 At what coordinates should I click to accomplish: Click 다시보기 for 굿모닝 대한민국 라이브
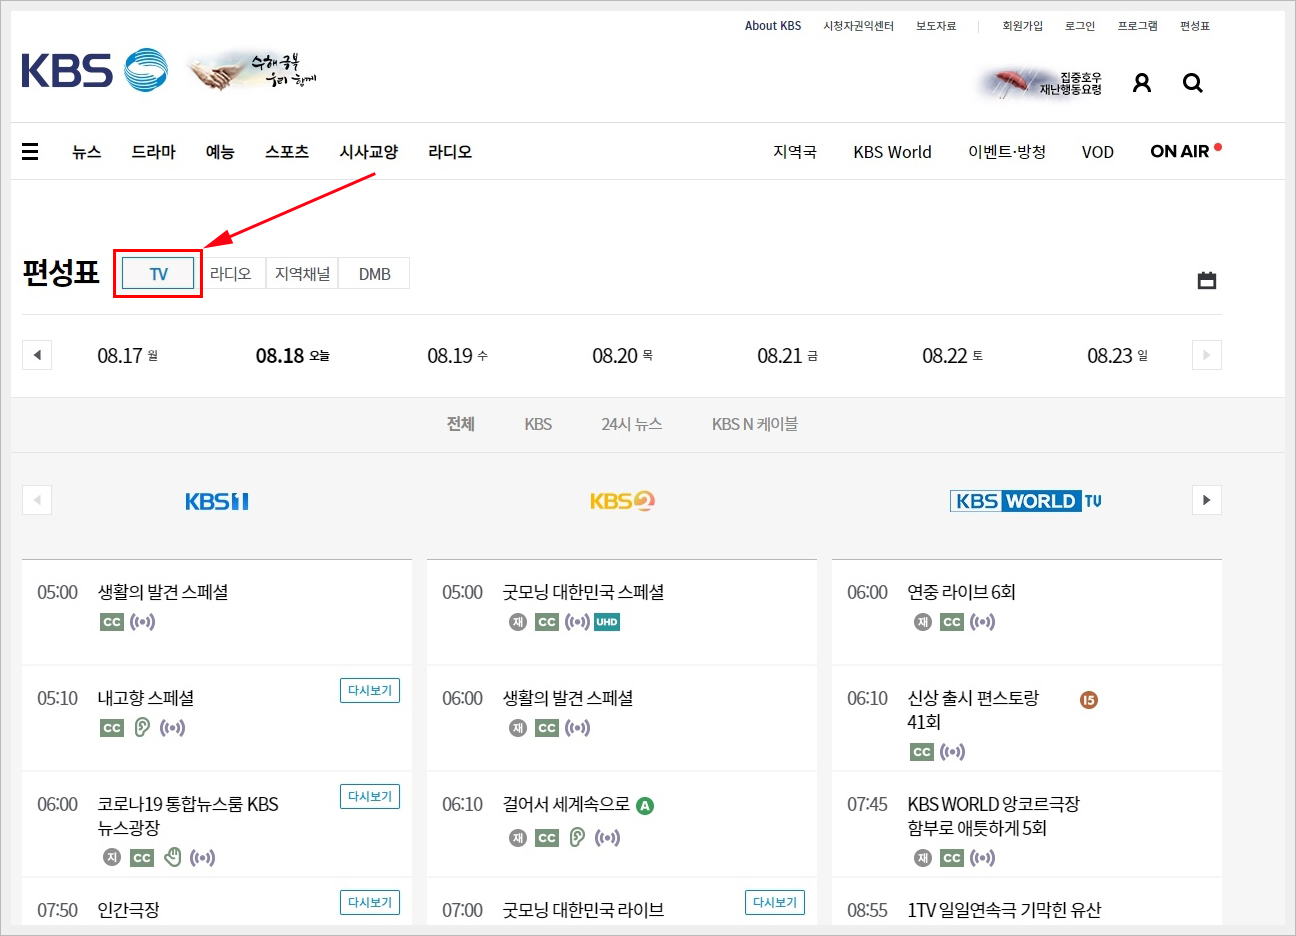[775, 903]
